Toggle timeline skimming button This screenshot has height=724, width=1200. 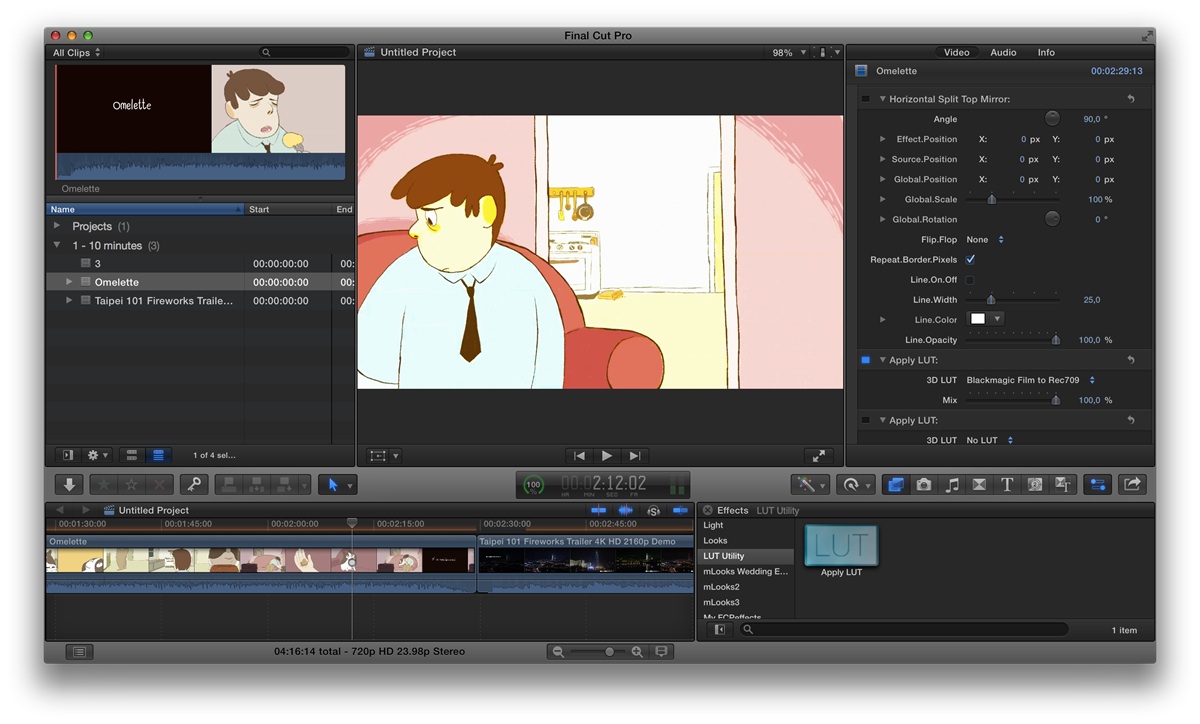pyautogui.click(x=599, y=510)
